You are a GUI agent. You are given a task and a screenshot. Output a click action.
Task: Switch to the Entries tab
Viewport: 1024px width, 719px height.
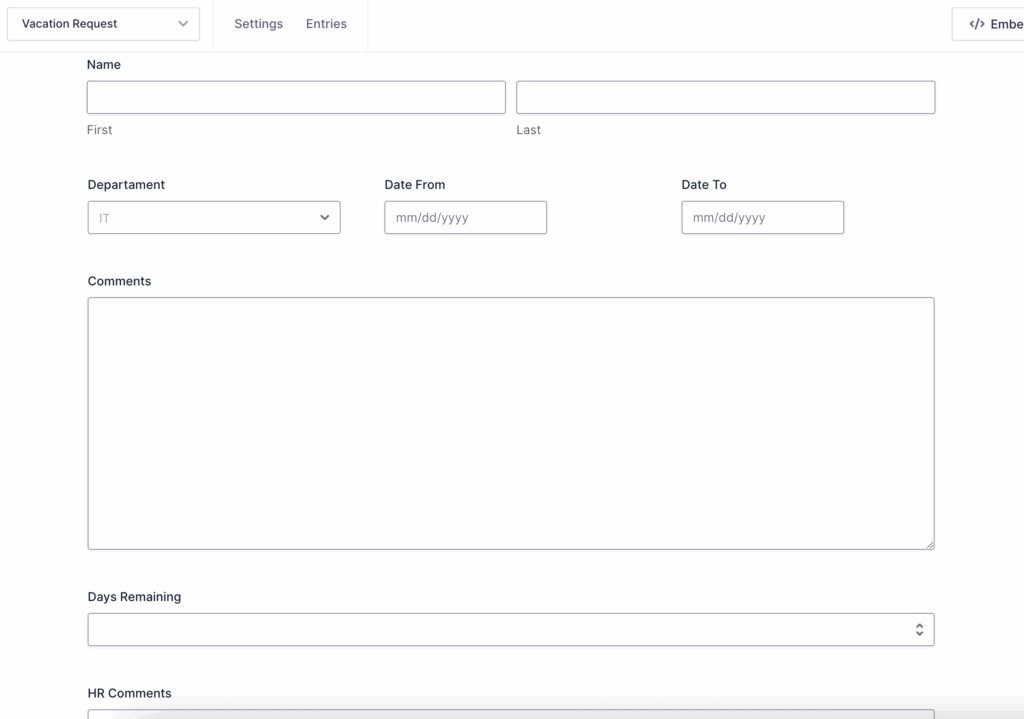pos(326,23)
